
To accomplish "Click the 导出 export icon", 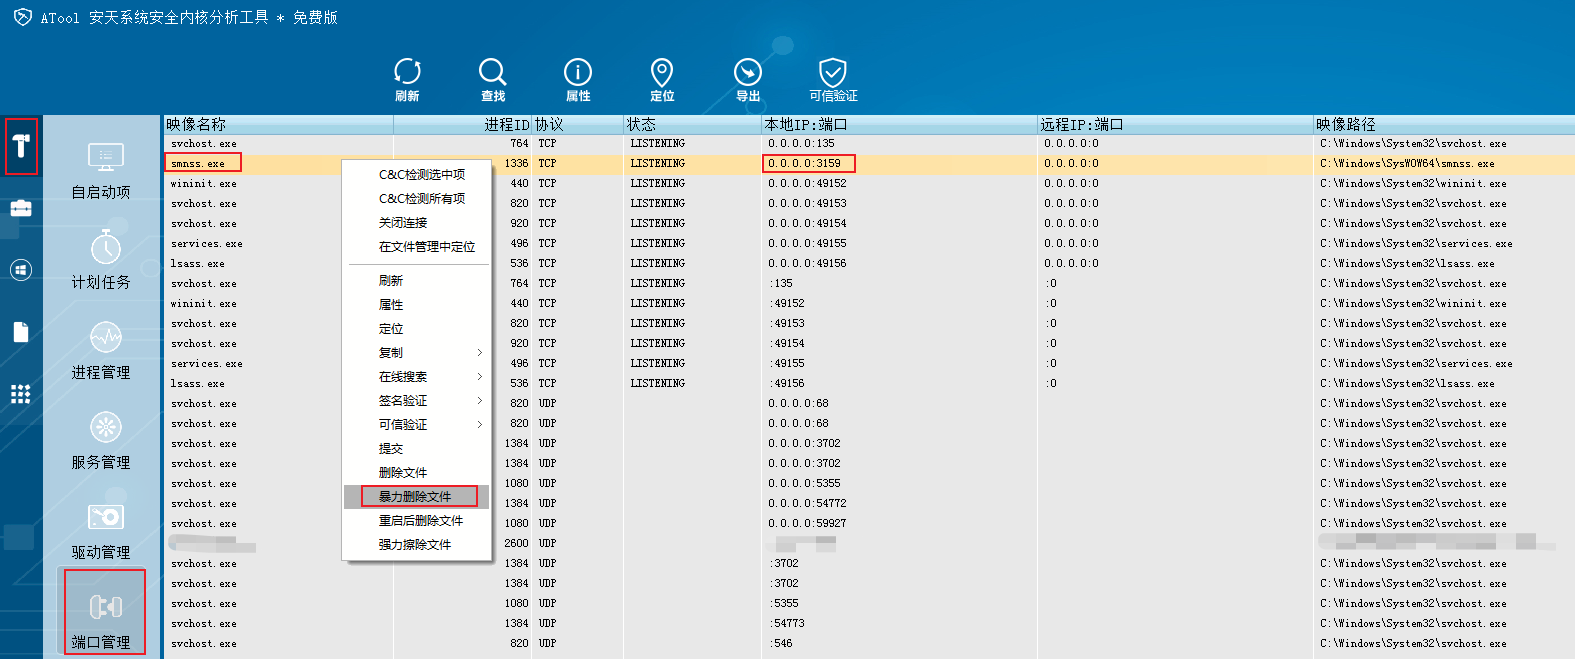I will click(x=748, y=79).
